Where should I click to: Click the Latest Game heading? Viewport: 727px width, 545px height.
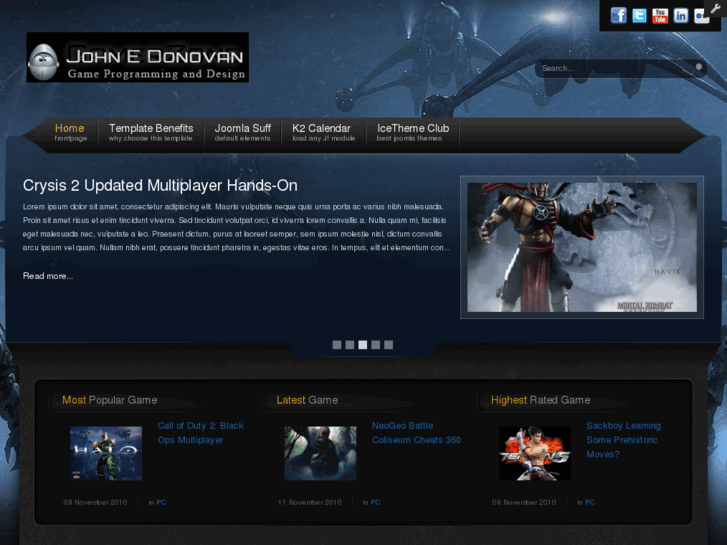pos(307,400)
